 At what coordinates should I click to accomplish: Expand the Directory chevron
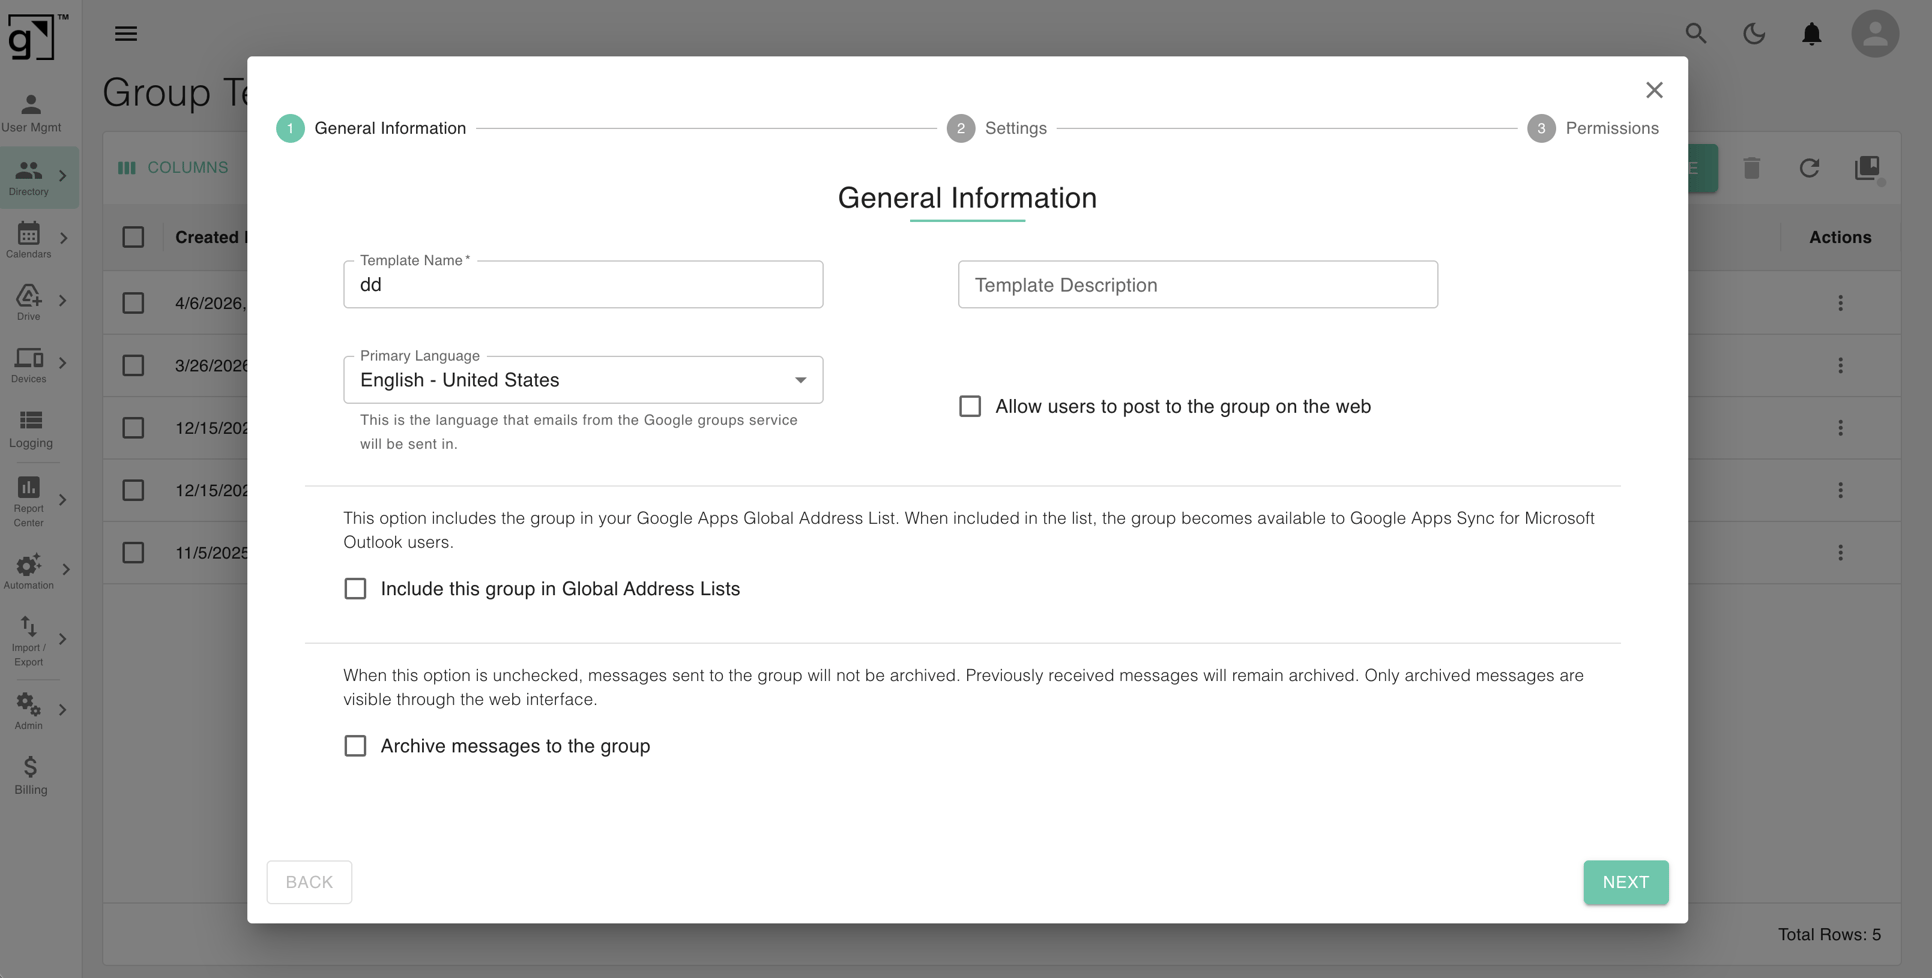(63, 176)
